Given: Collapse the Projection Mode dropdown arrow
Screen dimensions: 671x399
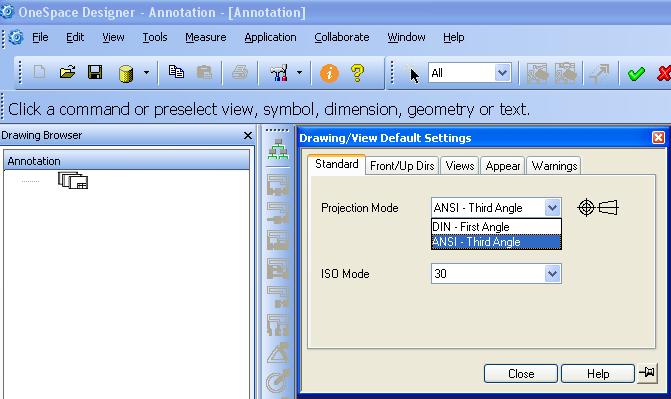Looking at the screenshot, I should [552, 208].
